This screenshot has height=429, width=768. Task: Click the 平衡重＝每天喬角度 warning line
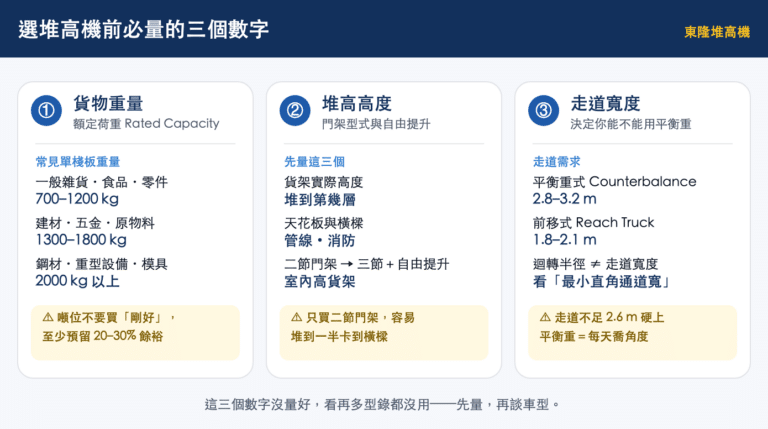pos(594,336)
